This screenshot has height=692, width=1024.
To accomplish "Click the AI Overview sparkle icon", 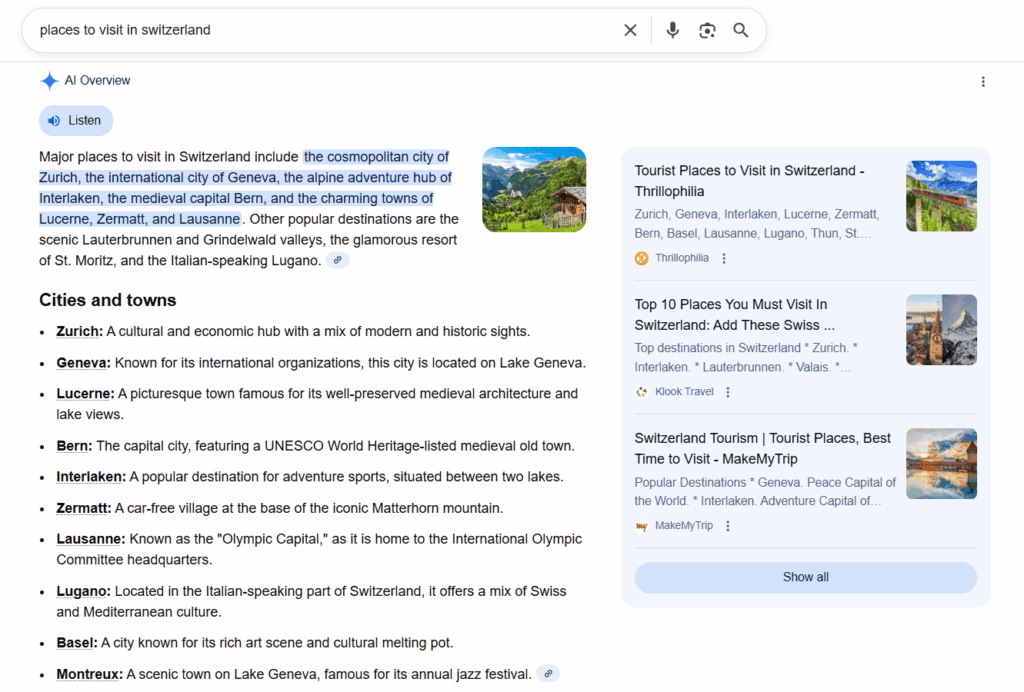I will coord(50,80).
